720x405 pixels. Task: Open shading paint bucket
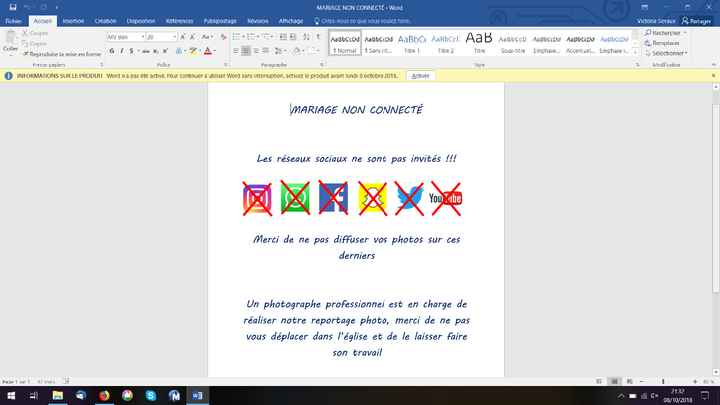pyautogui.click(x=297, y=51)
